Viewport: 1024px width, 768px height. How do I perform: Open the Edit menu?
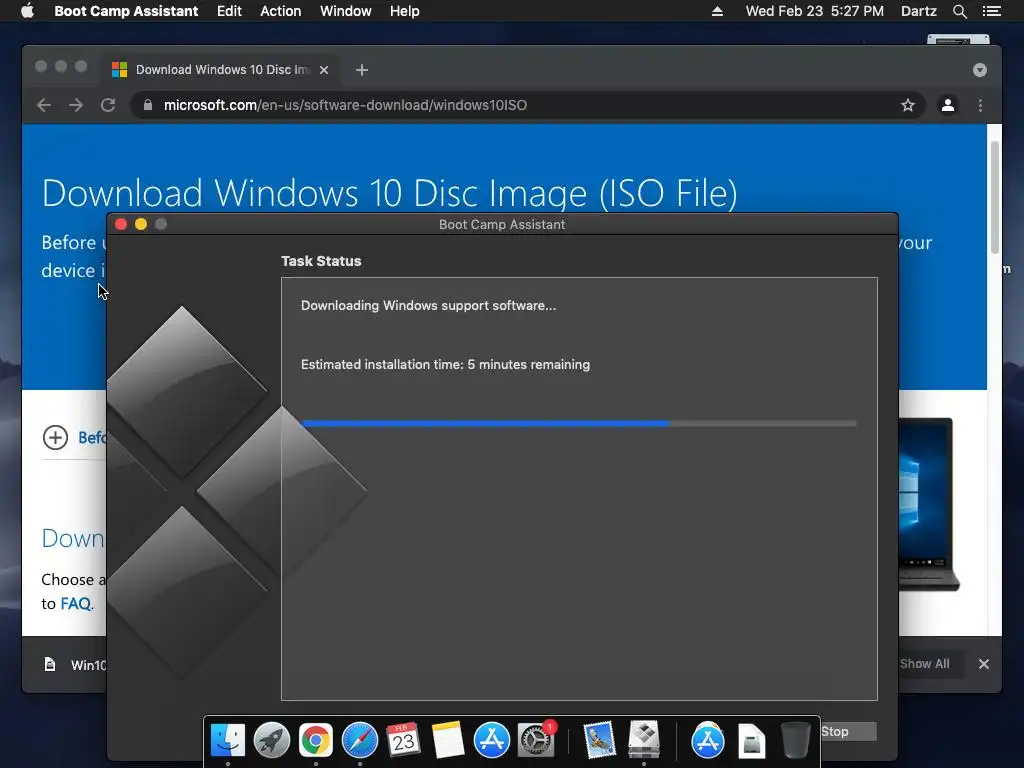pyautogui.click(x=229, y=11)
